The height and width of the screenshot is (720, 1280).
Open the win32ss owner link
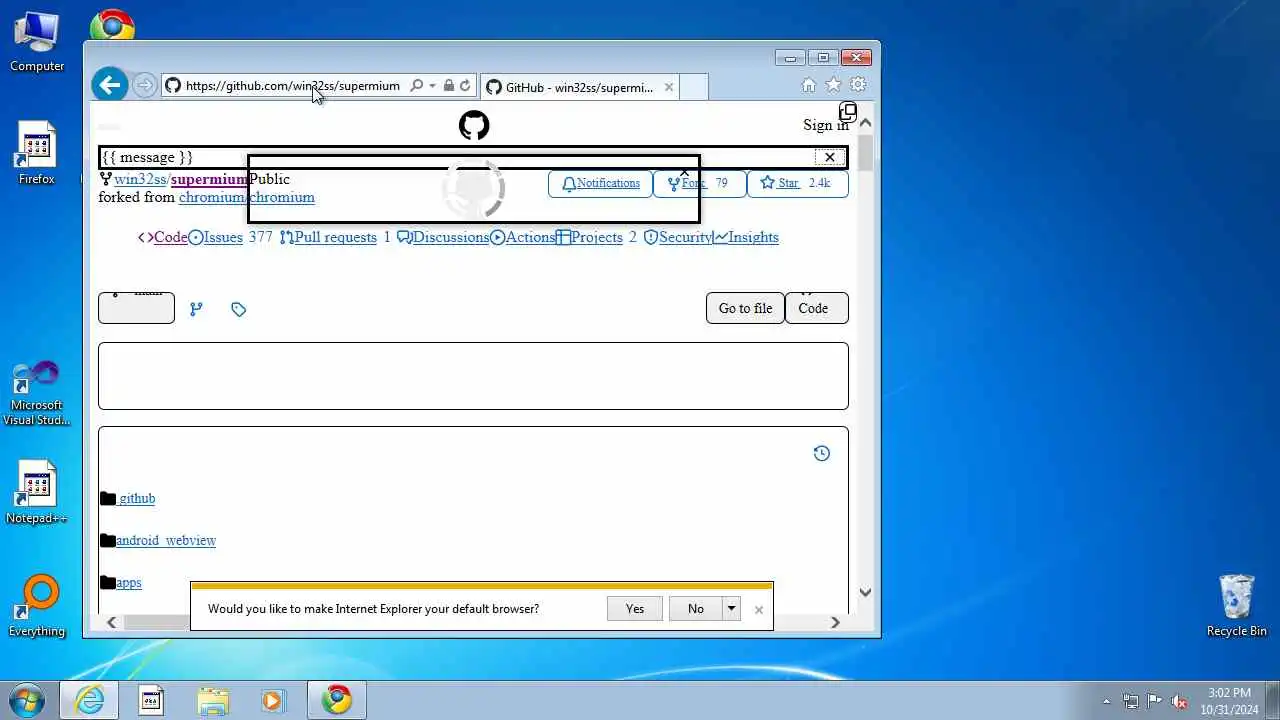pyautogui.click(x=140, y=179)
